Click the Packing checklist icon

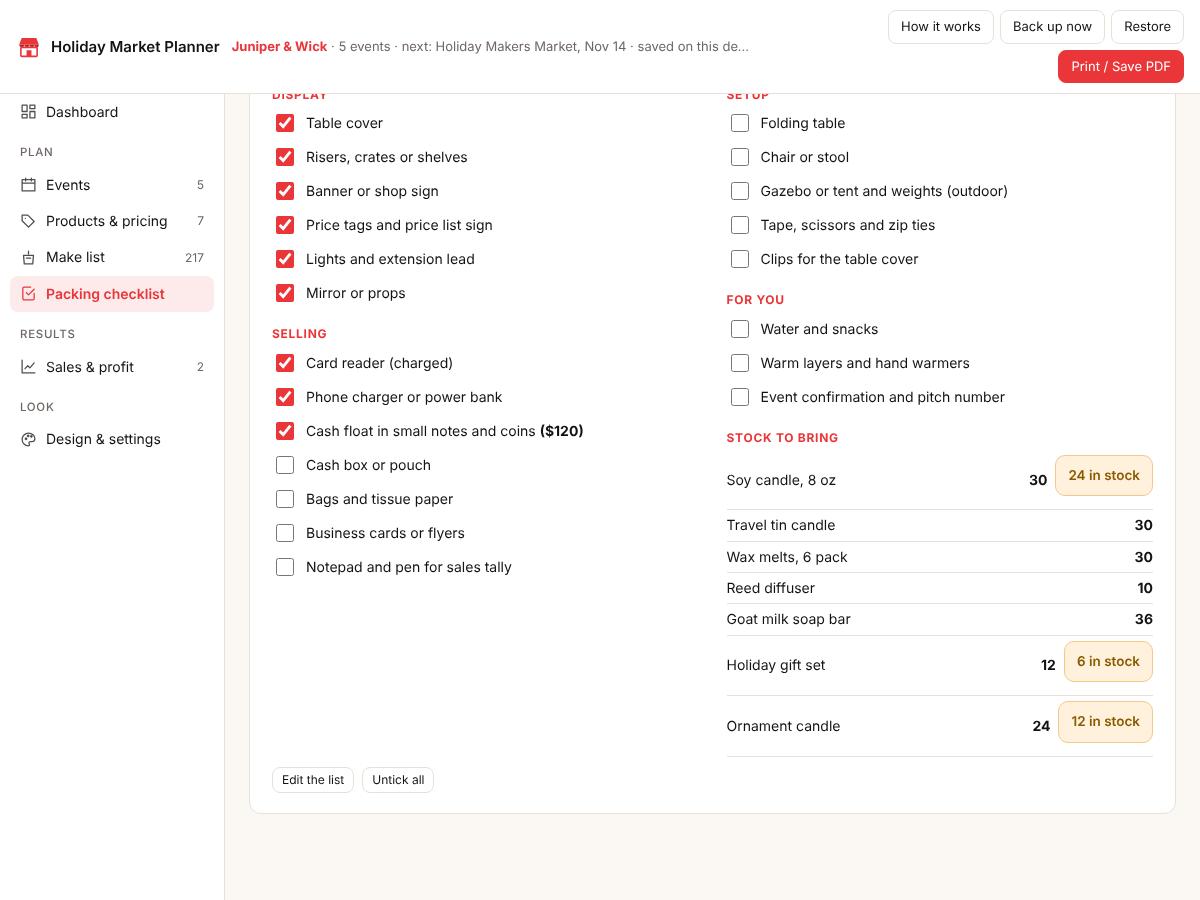point(28,294)
